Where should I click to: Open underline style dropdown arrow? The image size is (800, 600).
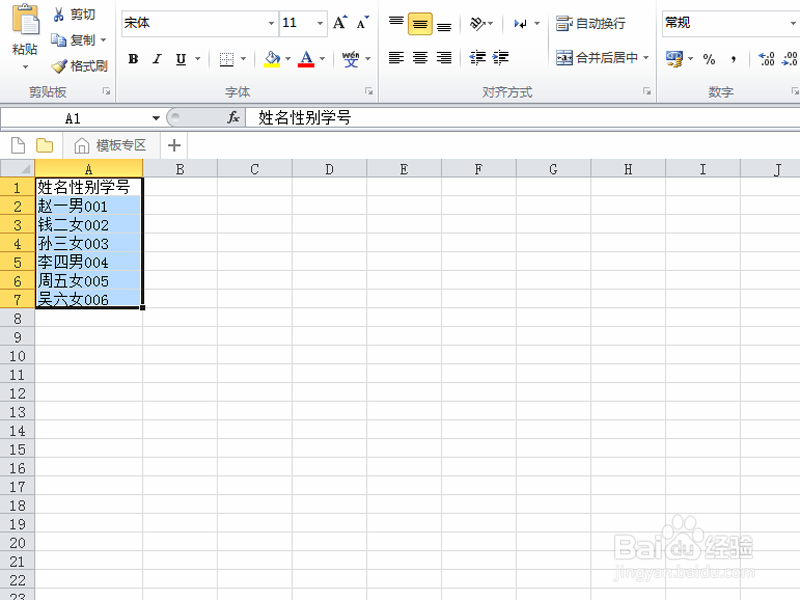click(197, 59)
